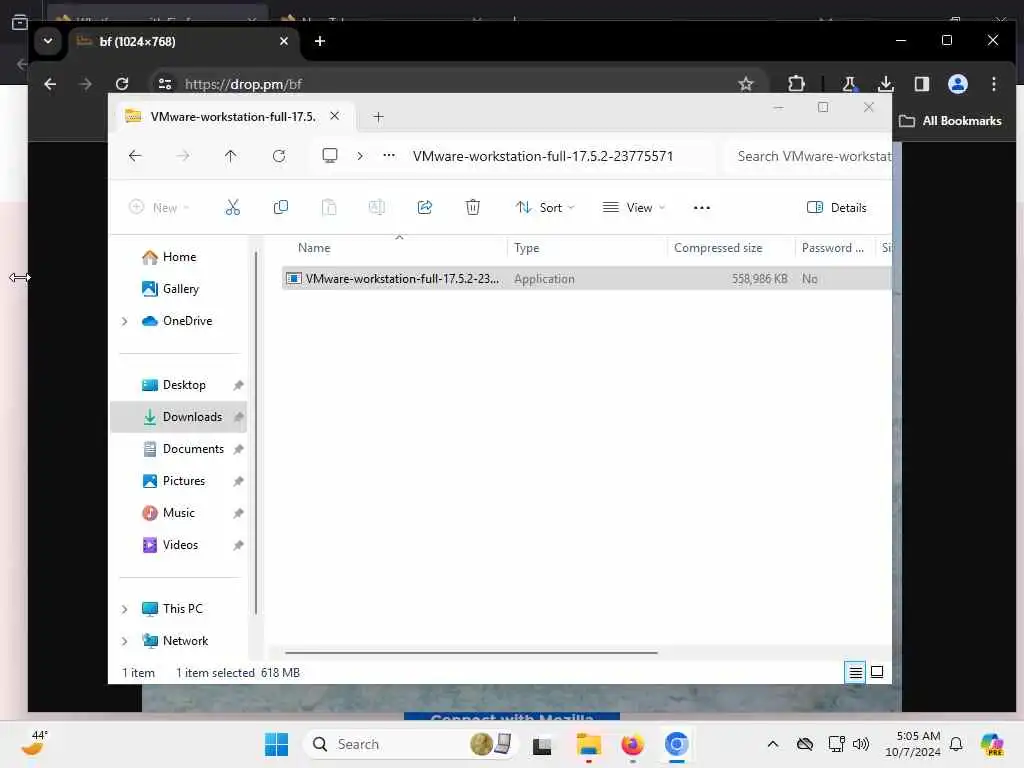Screen dimensions: 1024x768
Task: Refresh the Explorer folder view
Action: pyautogui.click(x=279, y=156)
